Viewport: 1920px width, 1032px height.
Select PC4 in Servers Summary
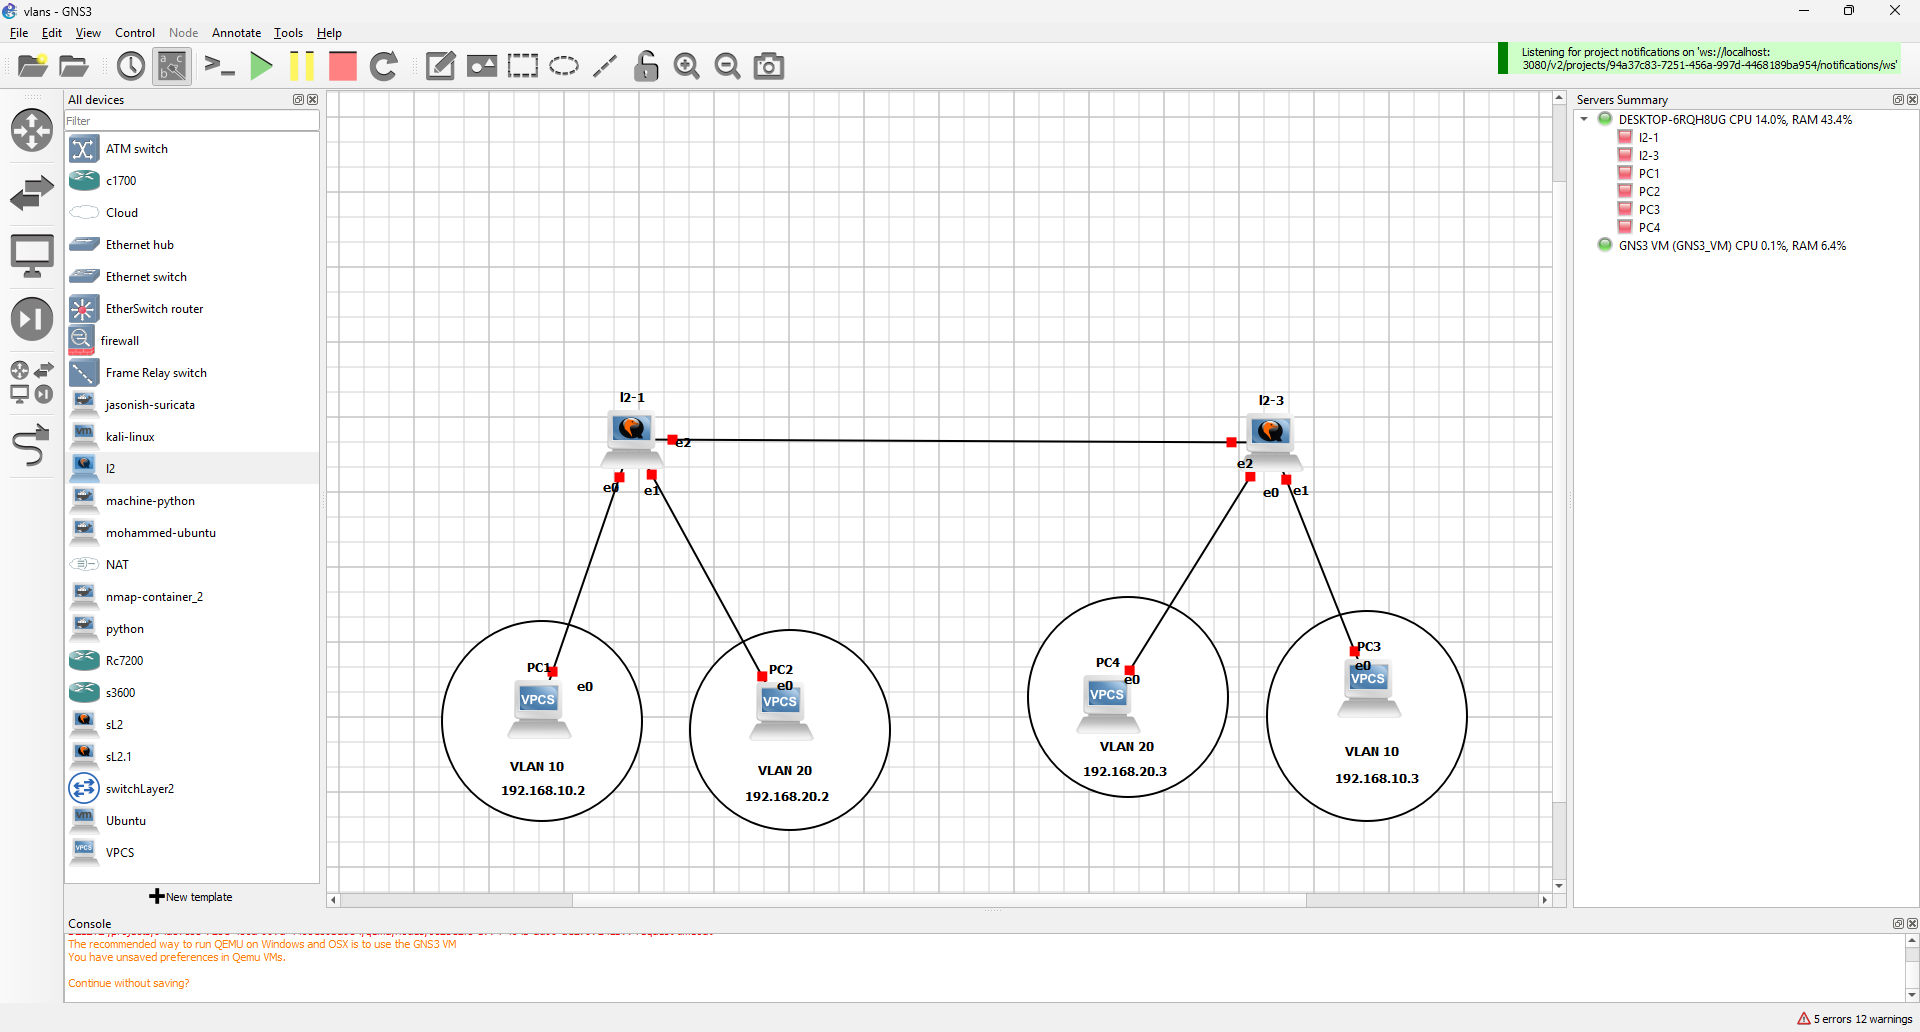(x=1648, y=228)
